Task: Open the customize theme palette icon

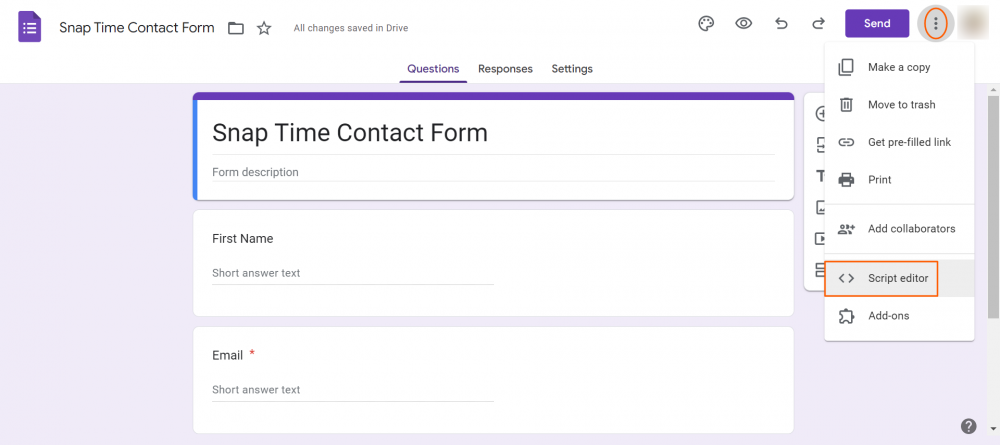Action: (706, 24)
